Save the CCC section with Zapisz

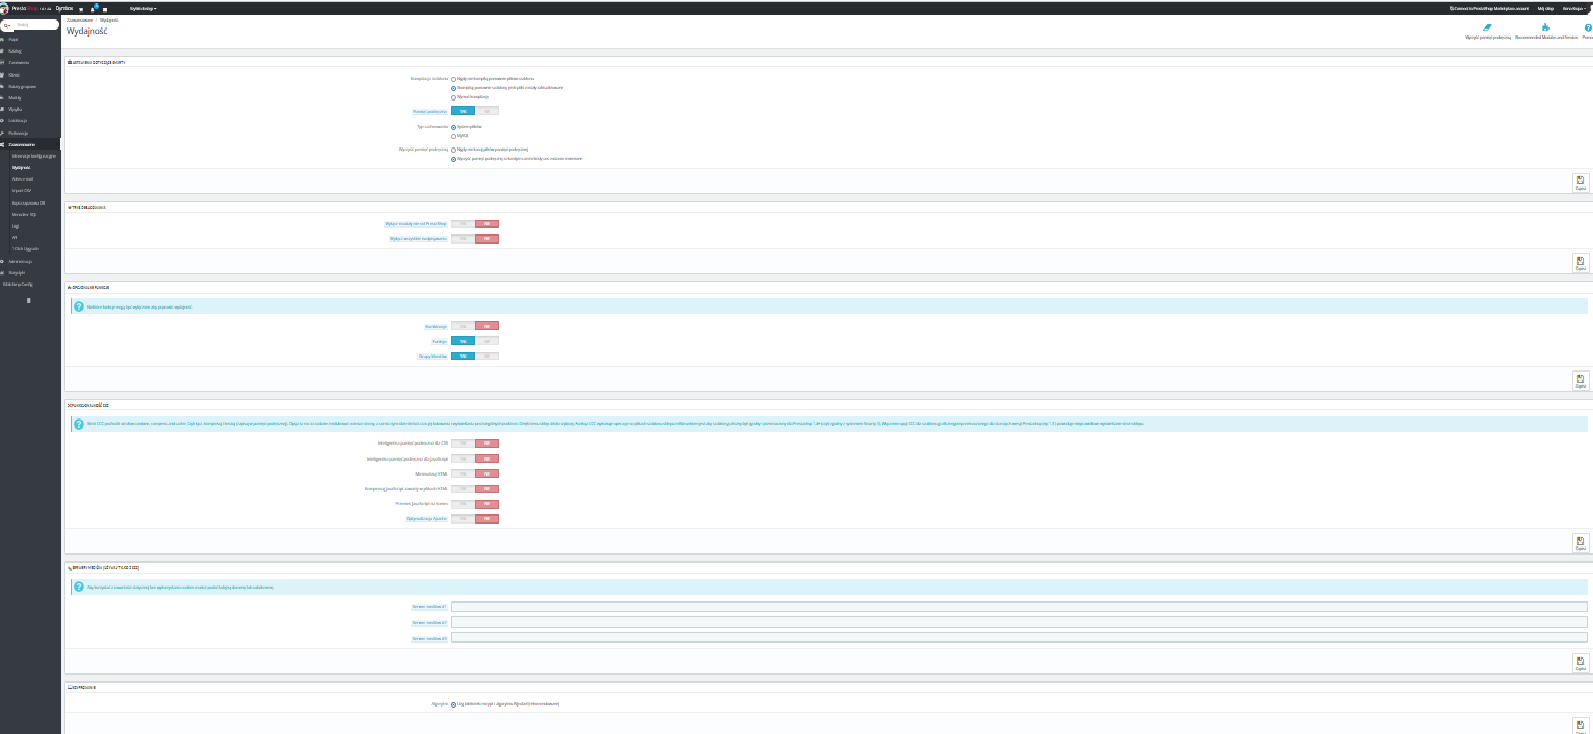click(x=1580, y=543)
